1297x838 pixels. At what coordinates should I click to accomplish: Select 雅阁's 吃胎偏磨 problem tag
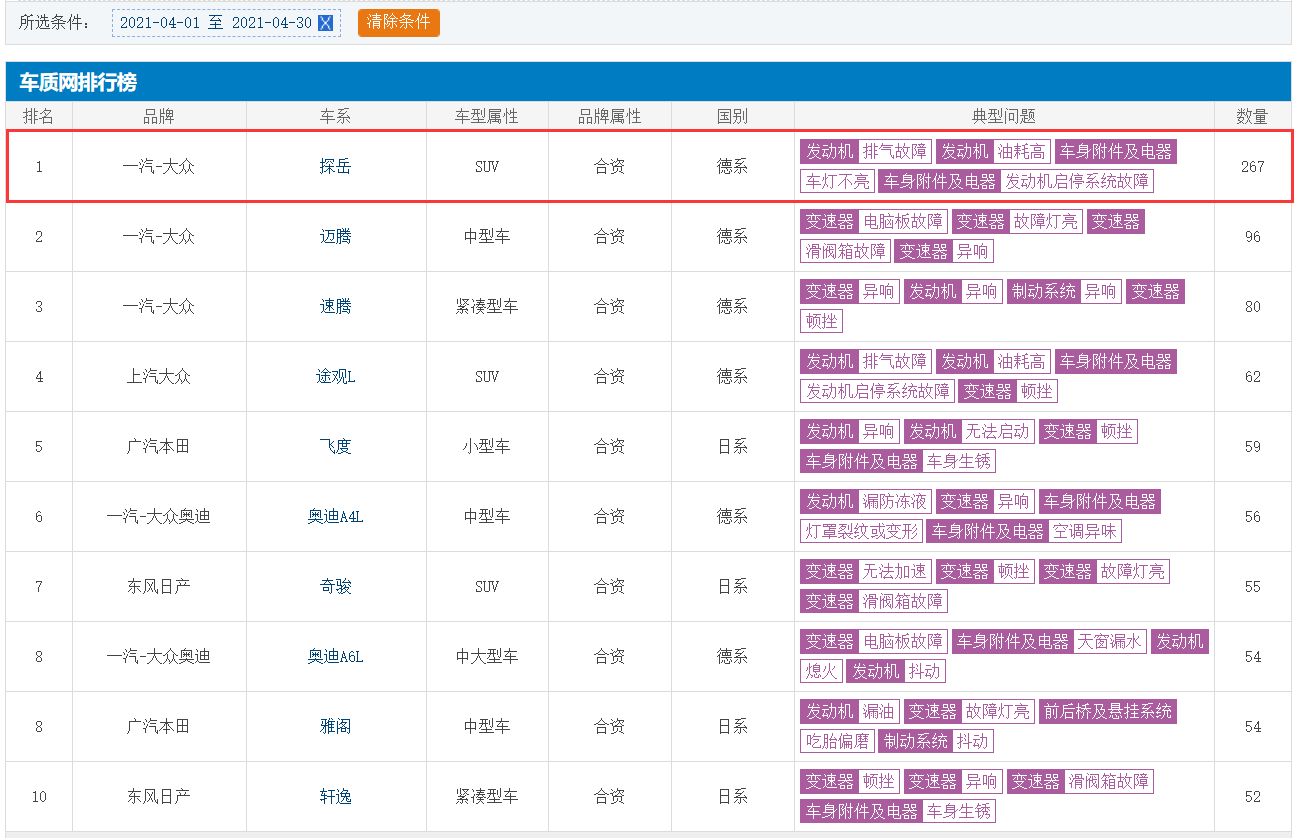837,741
